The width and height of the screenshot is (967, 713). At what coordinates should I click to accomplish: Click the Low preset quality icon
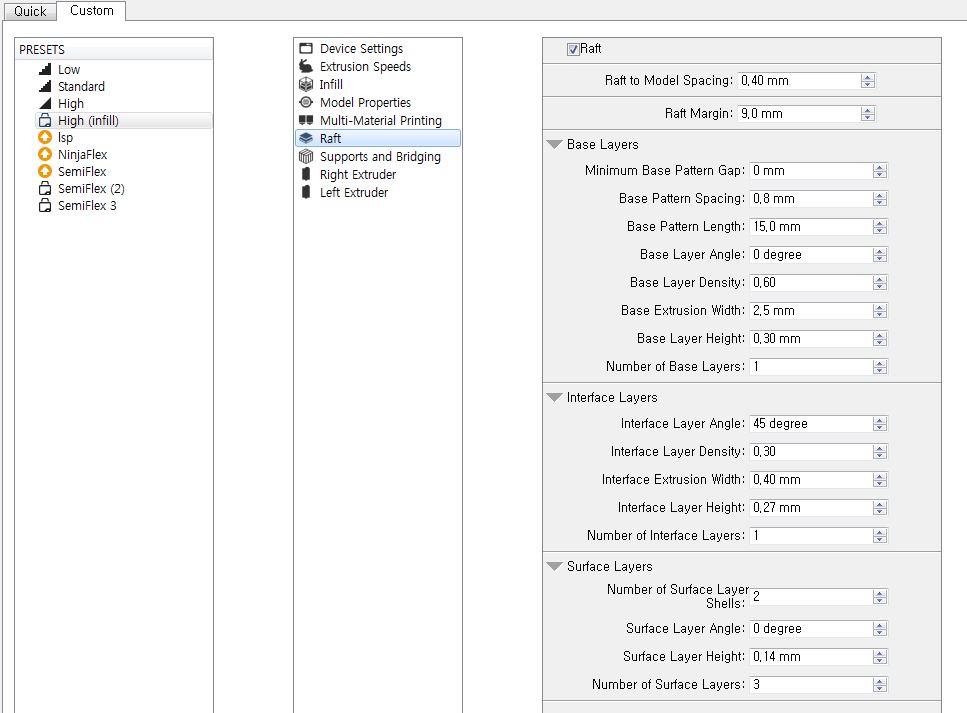(45, 69)
